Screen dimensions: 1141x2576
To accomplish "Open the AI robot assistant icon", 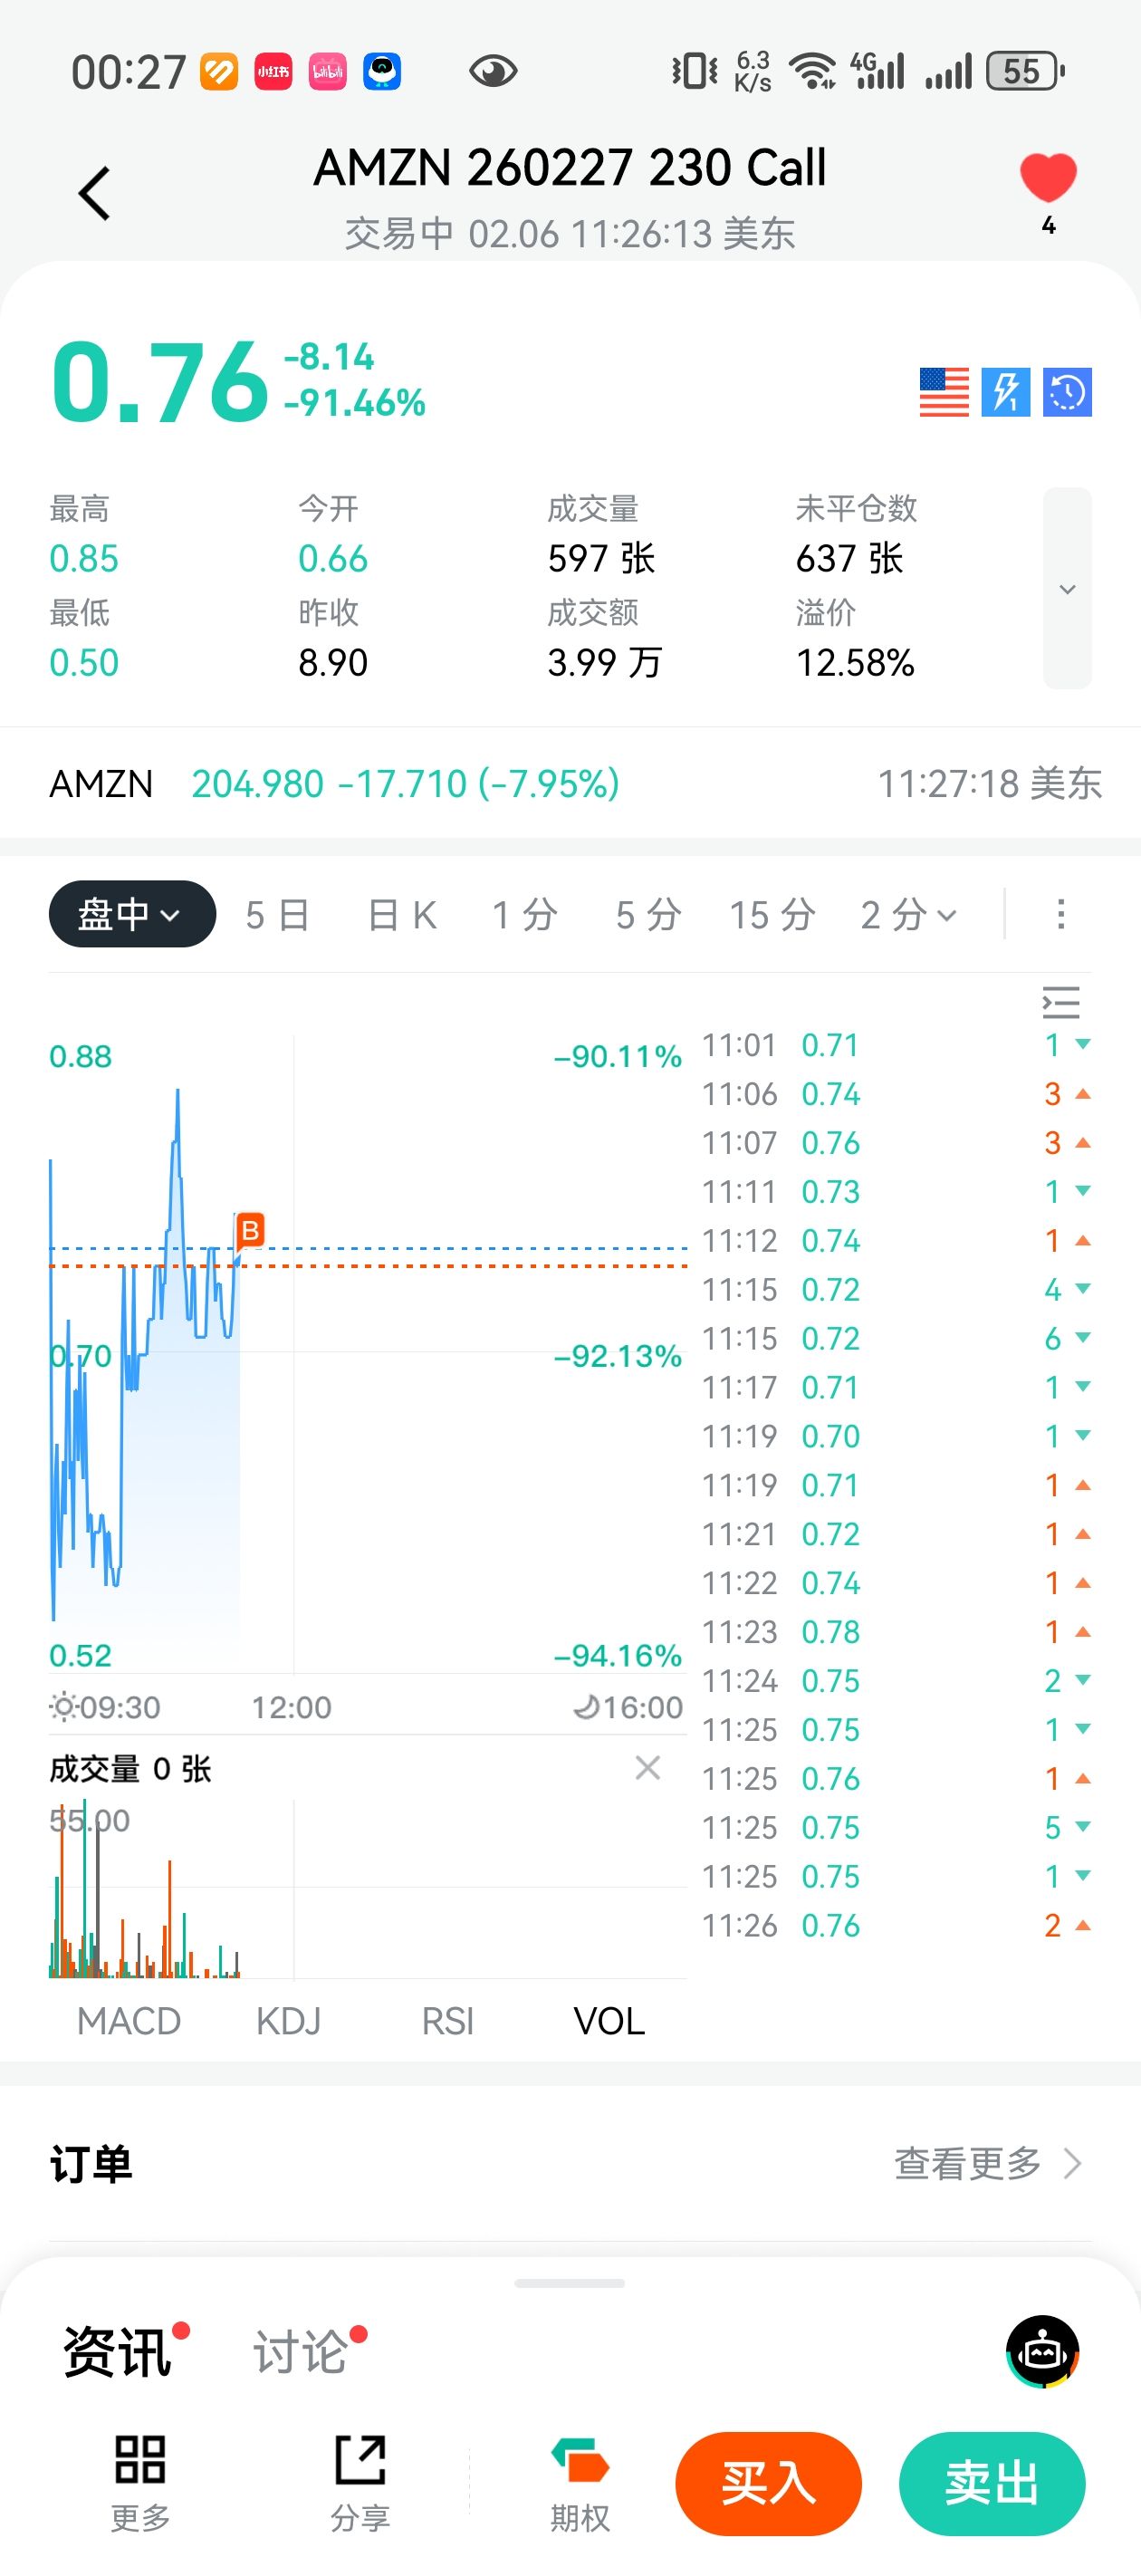I will pos(1042,2351).
